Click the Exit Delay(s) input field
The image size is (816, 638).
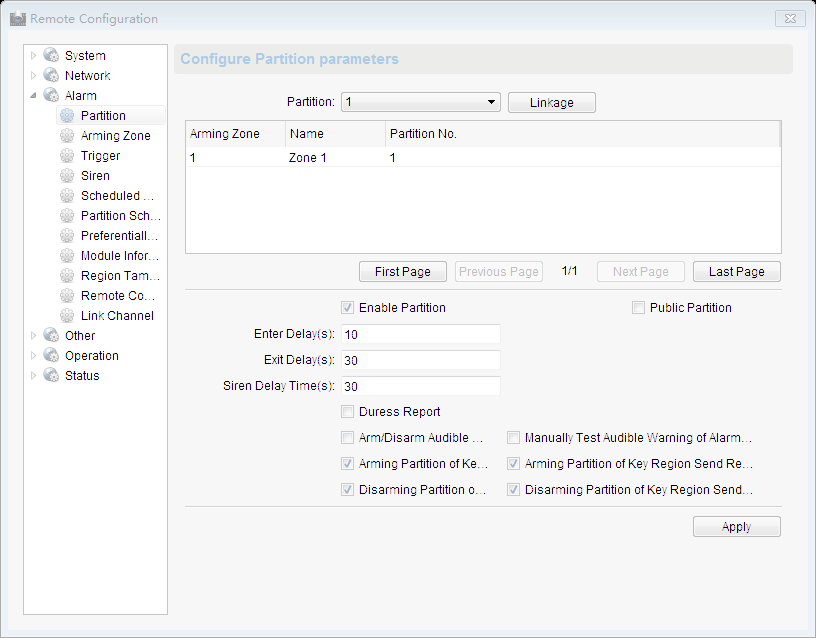click(x=420, y=360)
